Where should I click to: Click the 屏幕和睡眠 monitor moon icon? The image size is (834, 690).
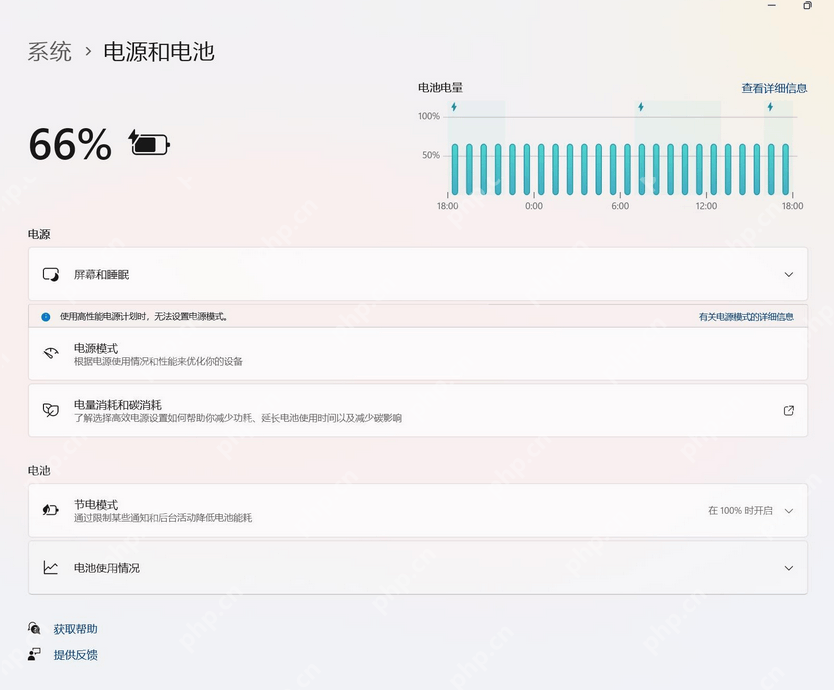point(51,275)
